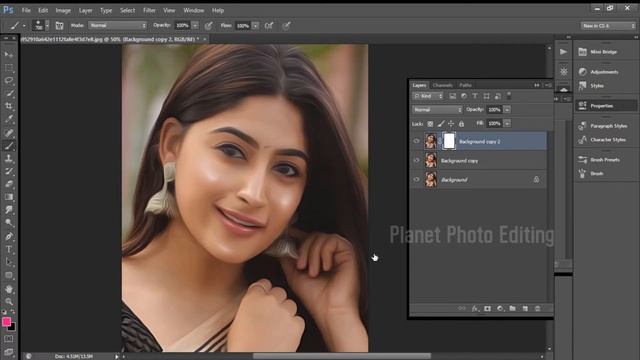Open the Brush Presets panel
This screenshot has width=640, height=360.
click(606, 160)
